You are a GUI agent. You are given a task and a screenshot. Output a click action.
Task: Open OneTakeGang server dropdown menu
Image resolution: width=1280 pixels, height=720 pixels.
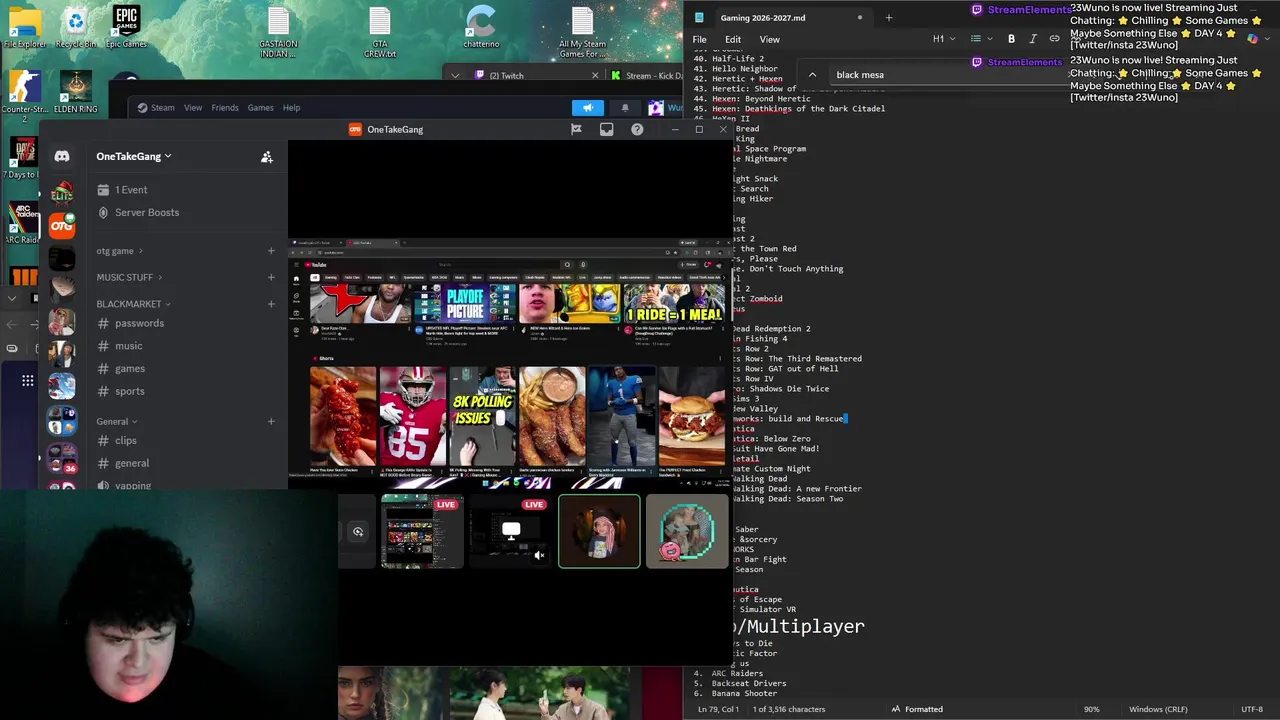(x=134, y=156)
